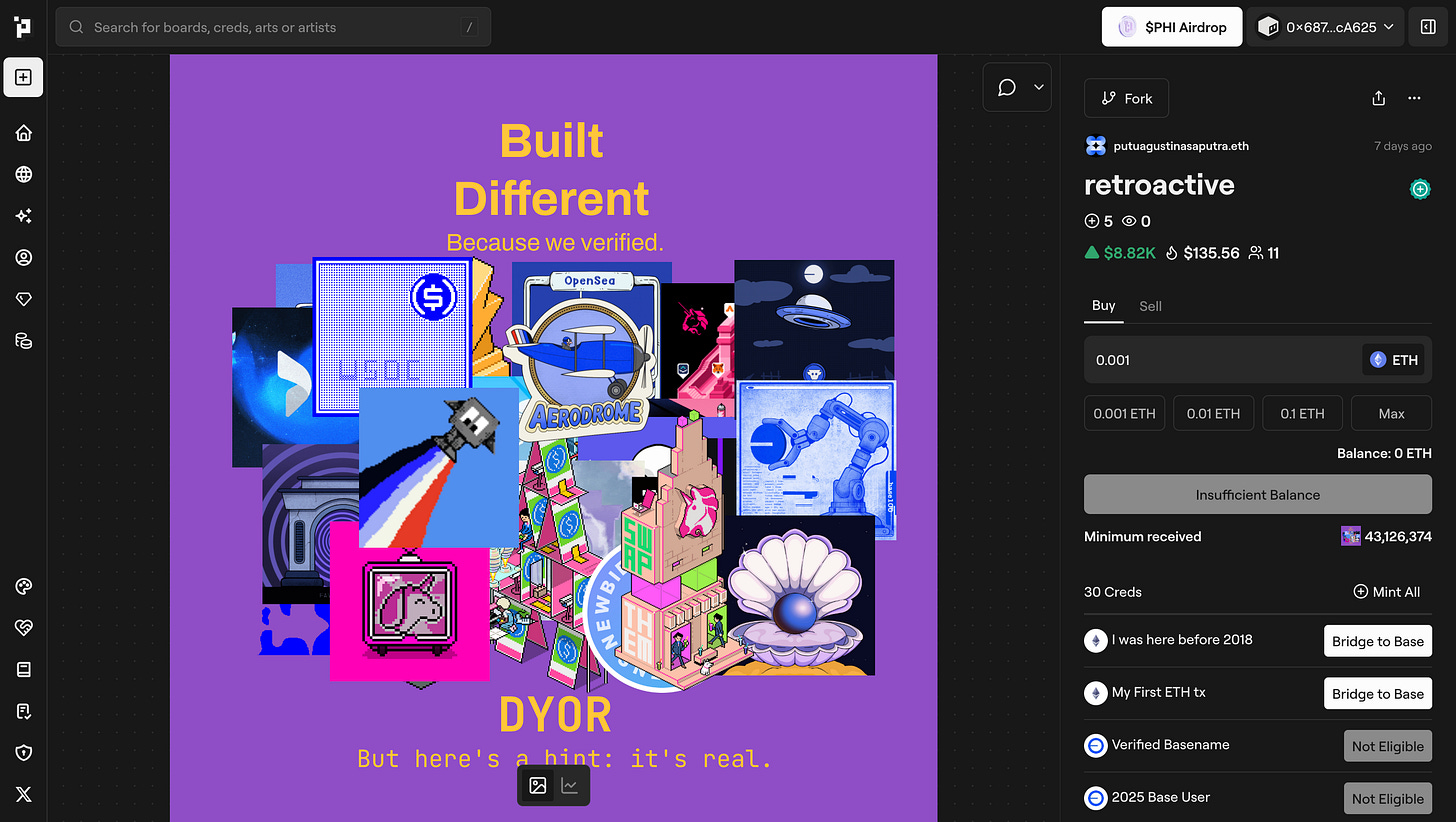Click the '30 Creds' label
The height and width of the screenshot is (822, 1456).
point(1113,592)
